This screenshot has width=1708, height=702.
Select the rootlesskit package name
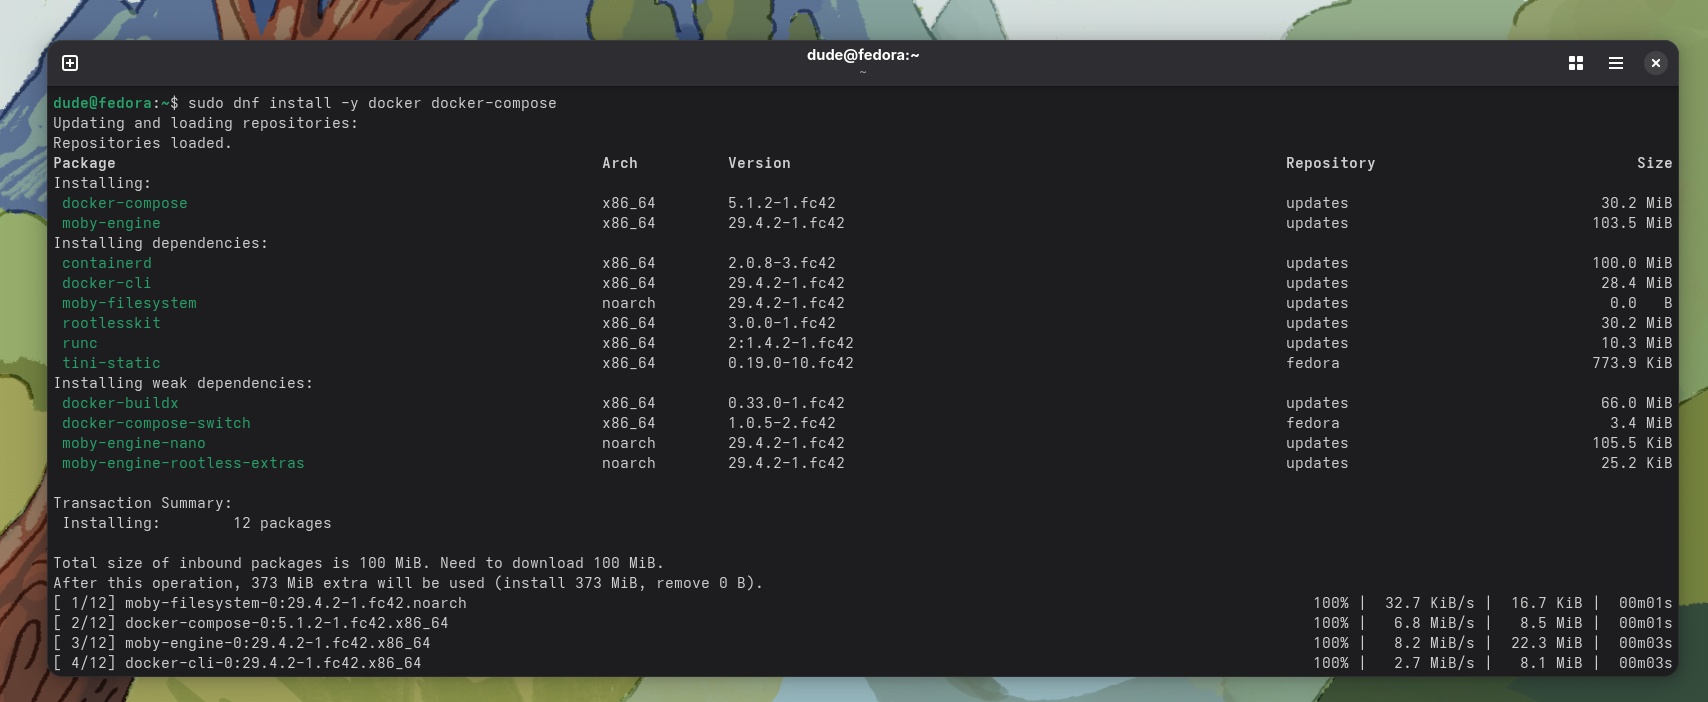pyautogui.click(x=111, y=323)
